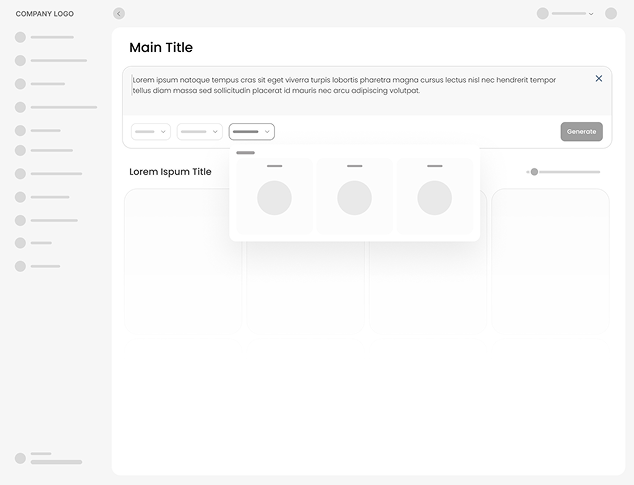Click the Generate button

581,131
